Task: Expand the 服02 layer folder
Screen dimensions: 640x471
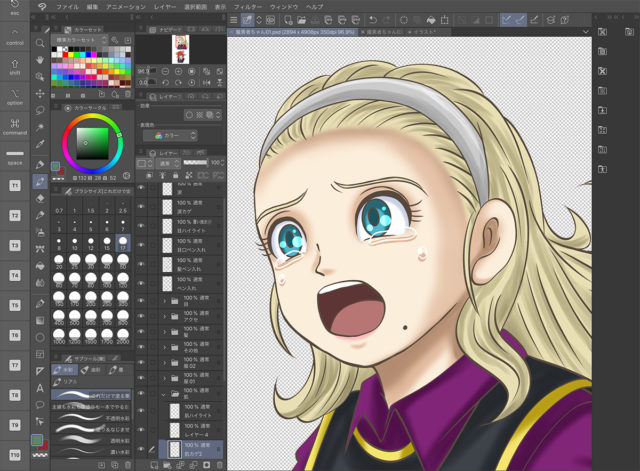Action: click(x=164, y=363)
